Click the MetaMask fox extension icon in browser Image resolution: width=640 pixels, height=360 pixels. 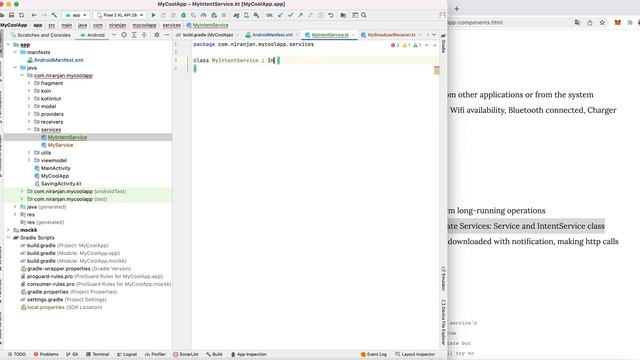tap(618, 22)
